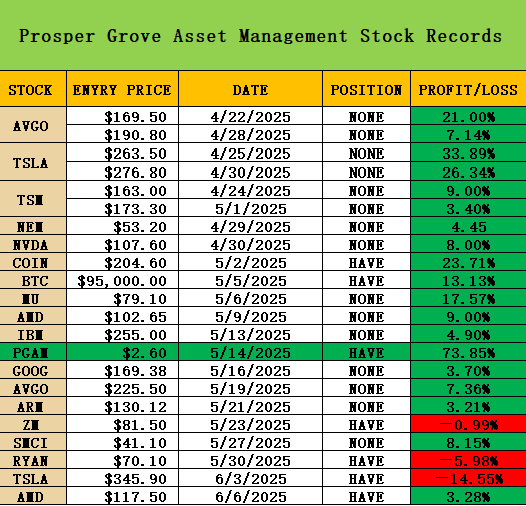The height and width of the screenshot is (506, 526).
Task: Select the PGAM stock cell
Action: click(33, 352)
